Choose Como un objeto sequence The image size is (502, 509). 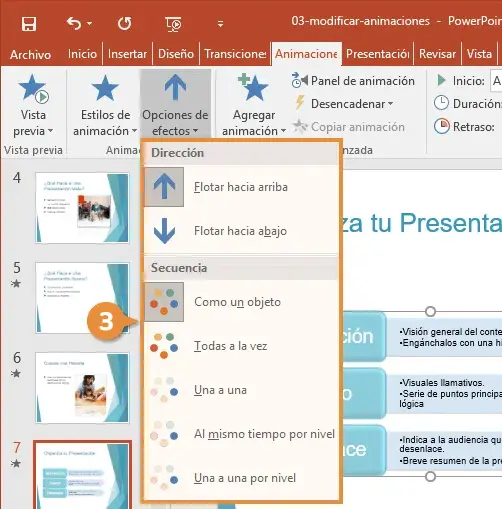pos(241,302)
